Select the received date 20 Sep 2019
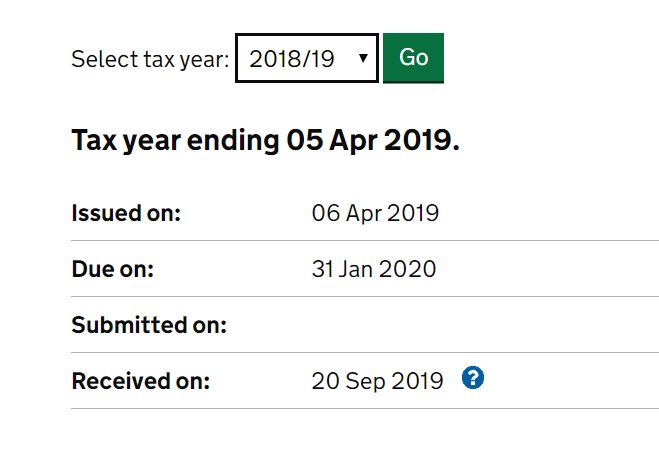Image resolution: width=659 pixels, height=456 pixels. (377, 381)
